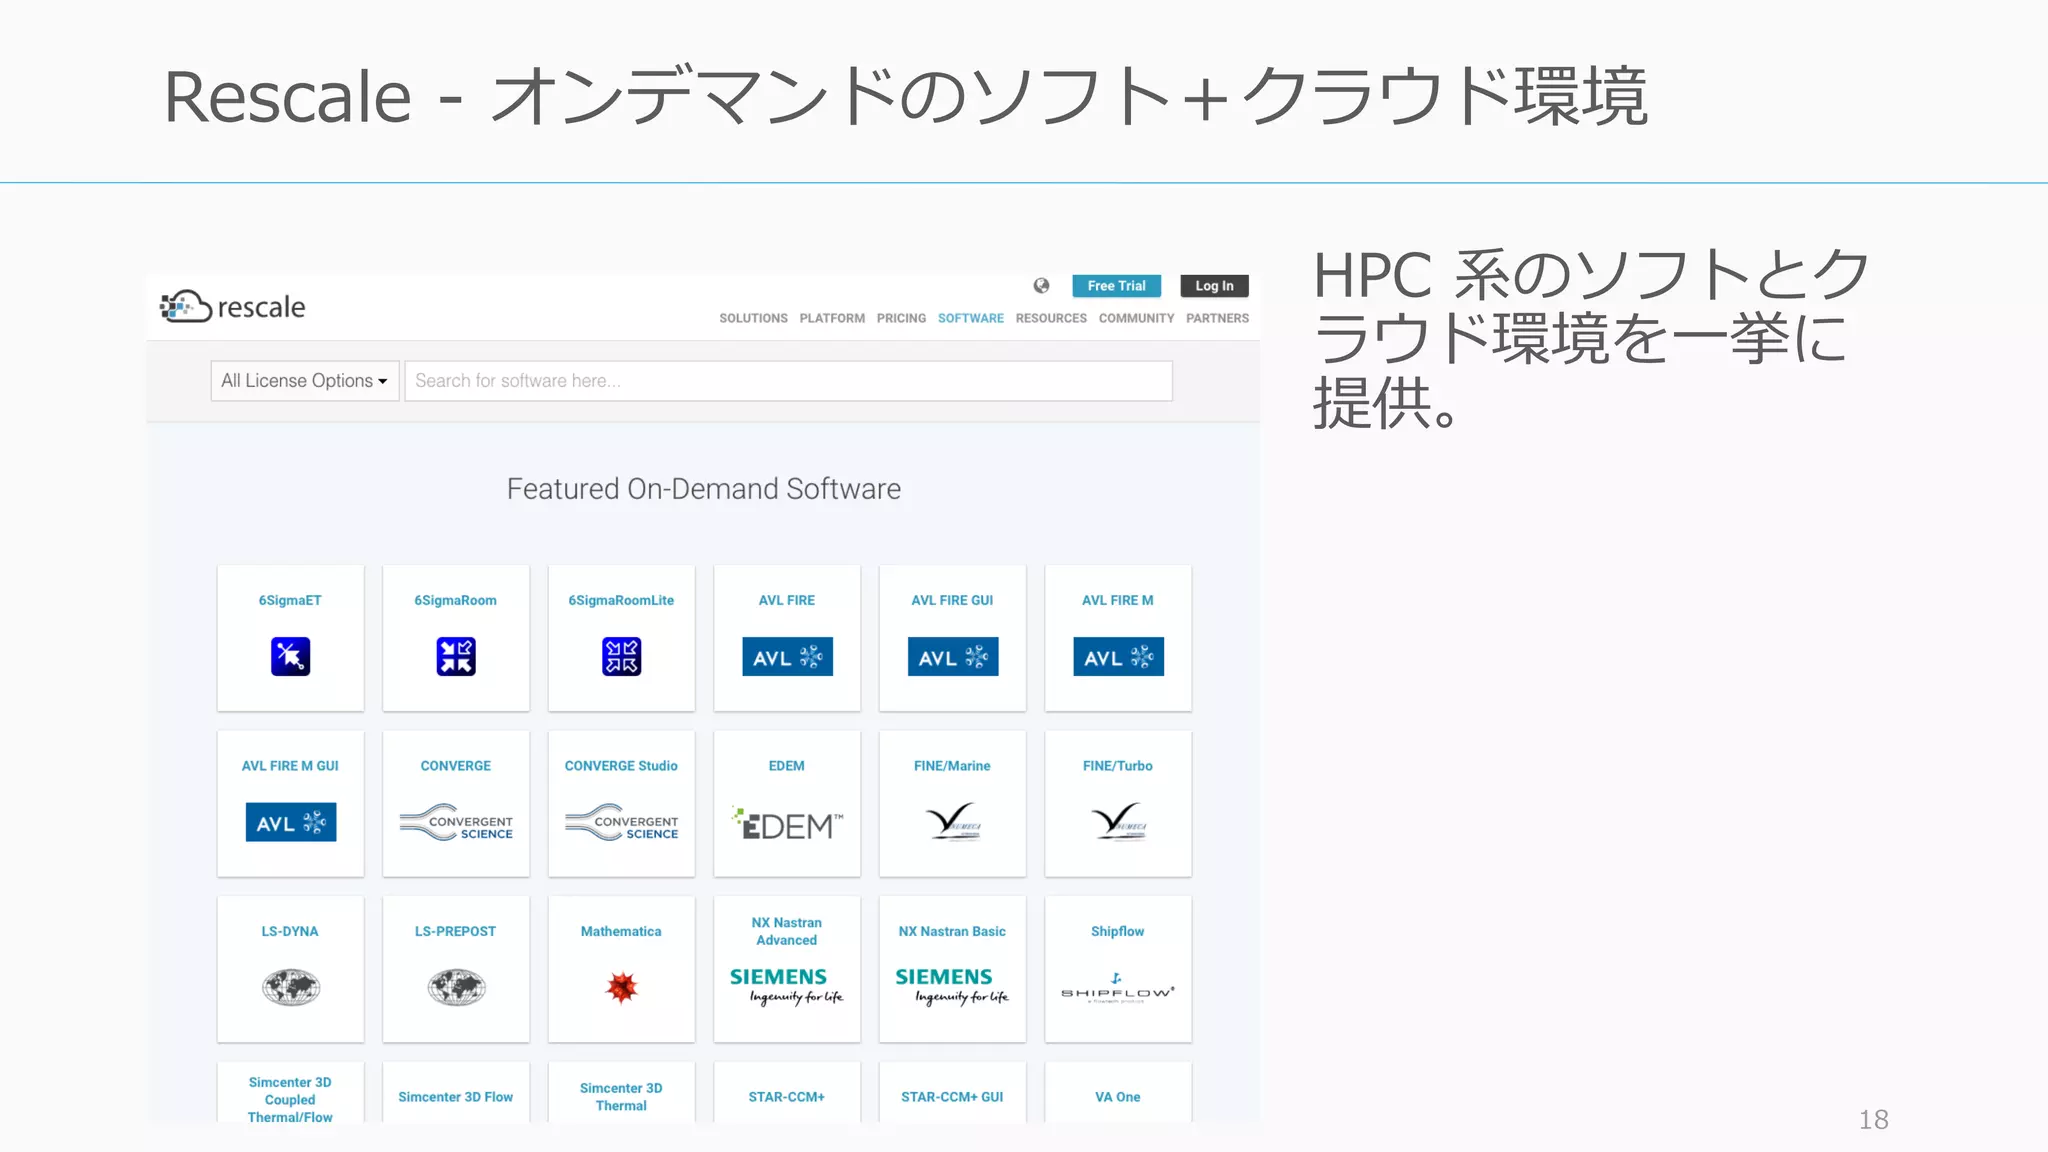
Task: Click AVL logo under AVL FIRE GUI
Action: pos(953,657)
